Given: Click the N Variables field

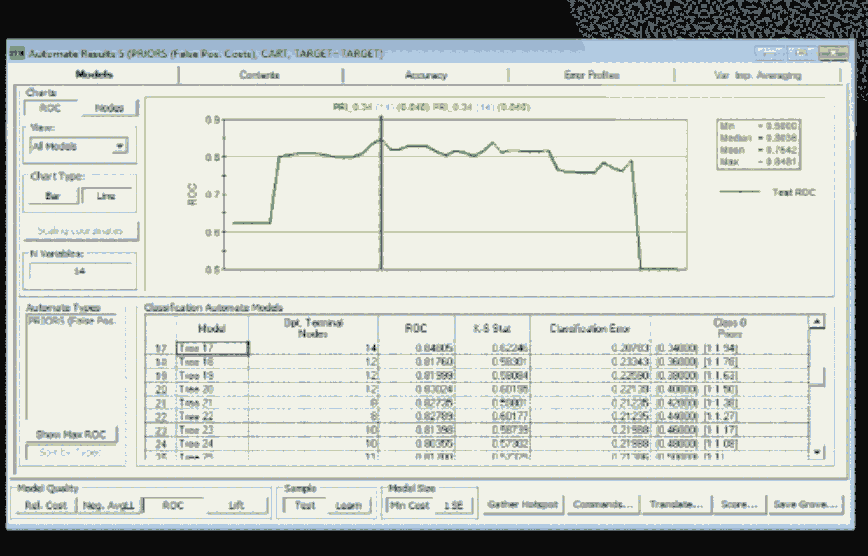Looking at the screenshot, I should 80,270.
